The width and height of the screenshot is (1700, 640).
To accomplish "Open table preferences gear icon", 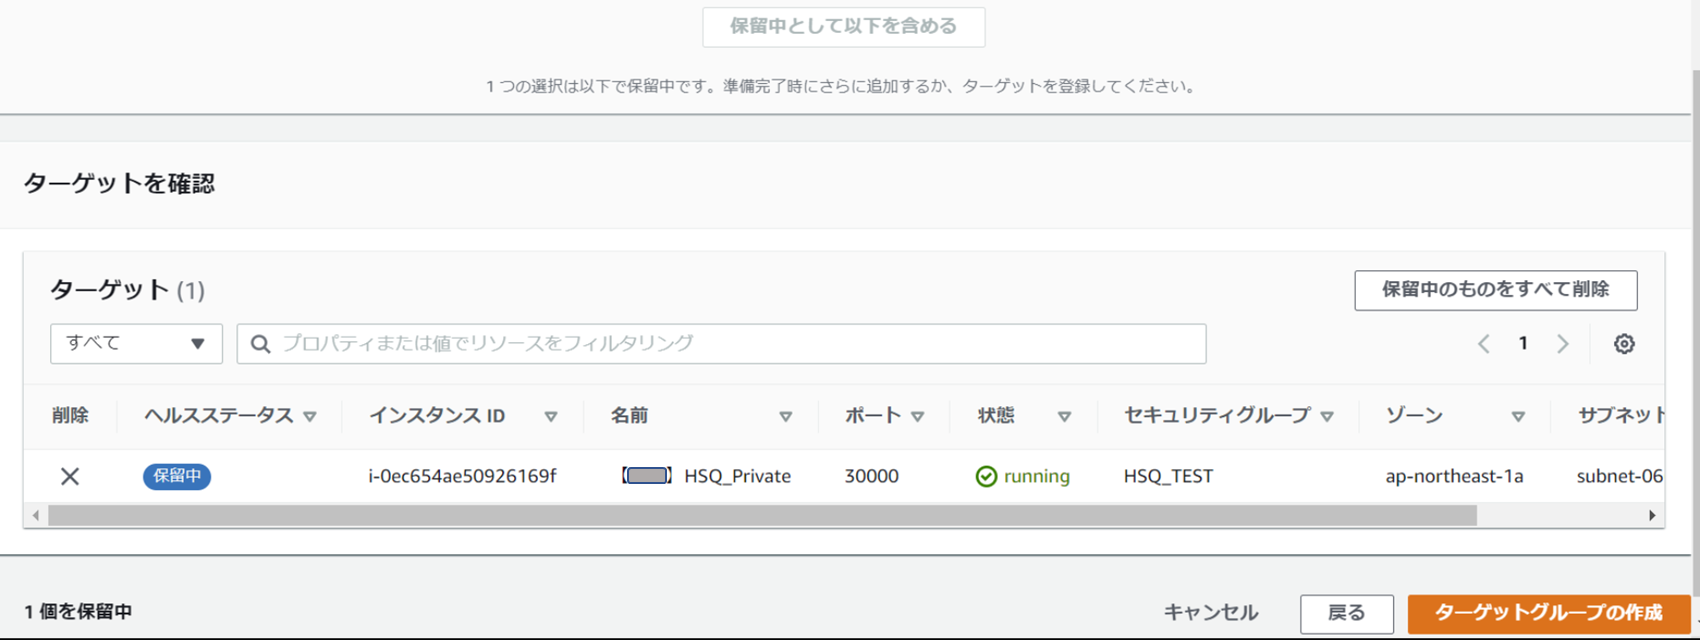I will tap(1624, 344).
